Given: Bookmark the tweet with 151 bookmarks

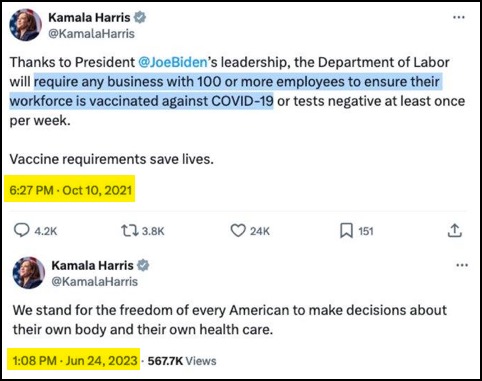Looking at the screenshot, I should [346, 231].
